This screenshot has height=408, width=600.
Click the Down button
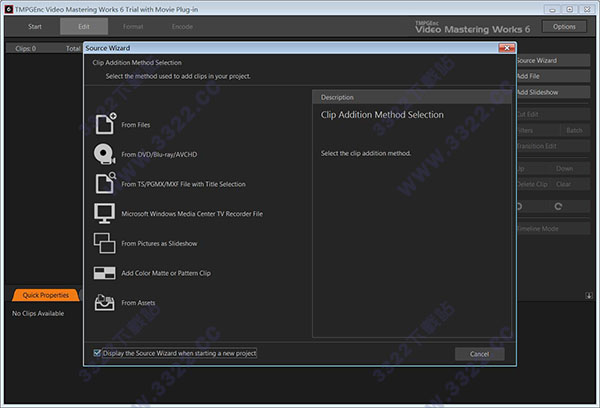(564, 168)
